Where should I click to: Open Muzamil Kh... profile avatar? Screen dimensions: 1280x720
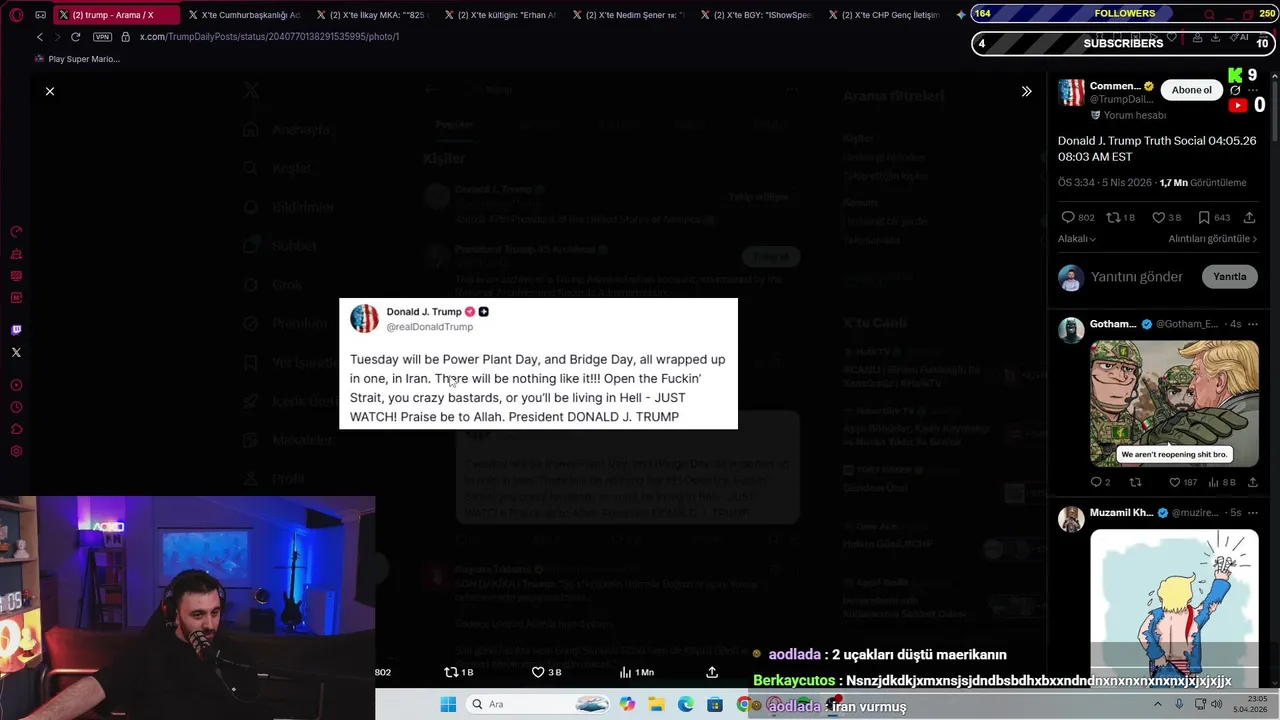click(1071, 519)
